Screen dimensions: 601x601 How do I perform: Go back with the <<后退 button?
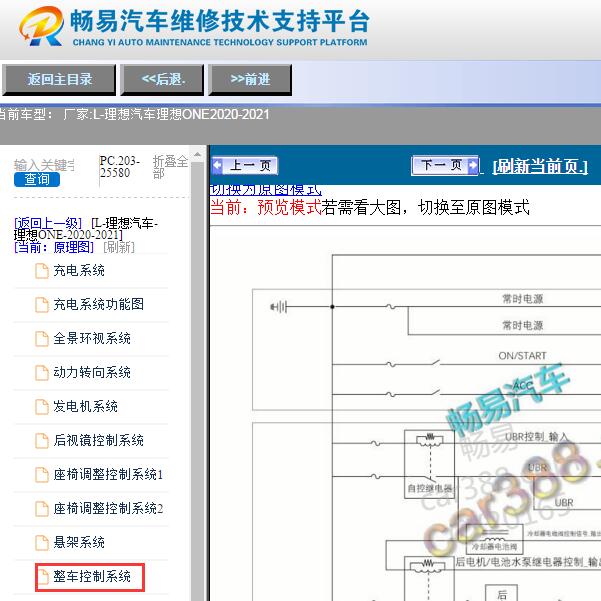(162, 80)
